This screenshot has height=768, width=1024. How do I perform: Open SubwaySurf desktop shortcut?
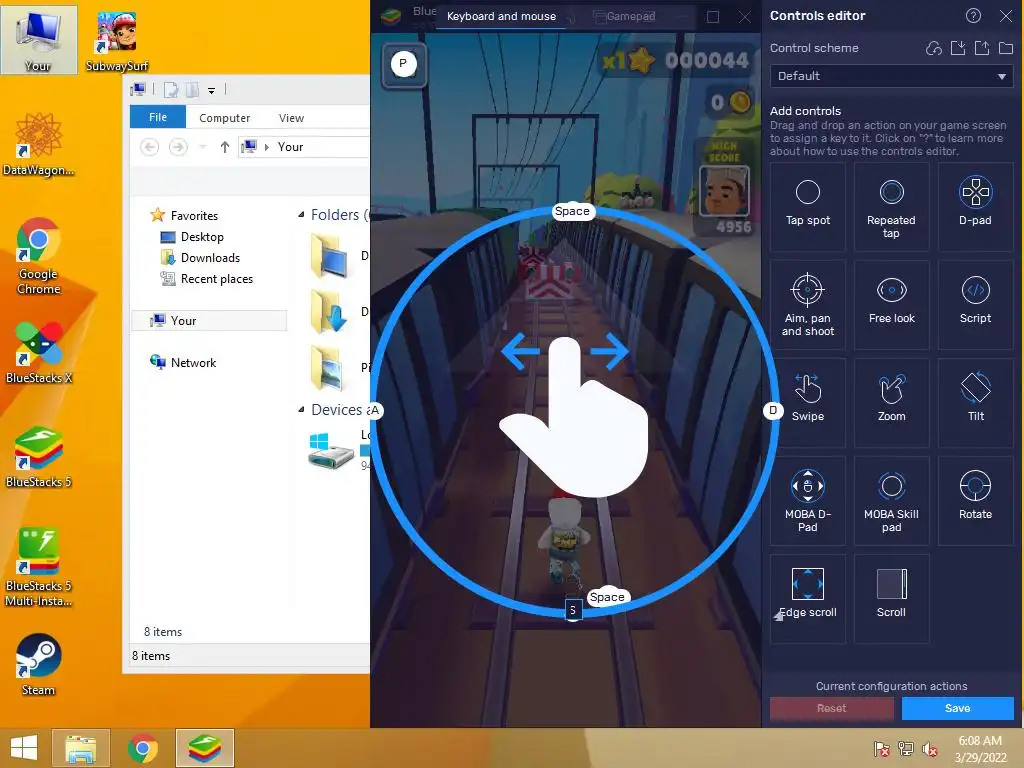point(116,41)
